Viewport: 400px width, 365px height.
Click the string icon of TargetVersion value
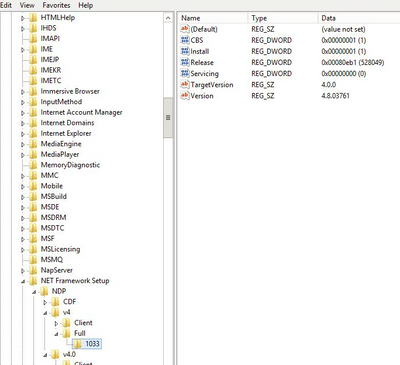(x=185, y=84)
